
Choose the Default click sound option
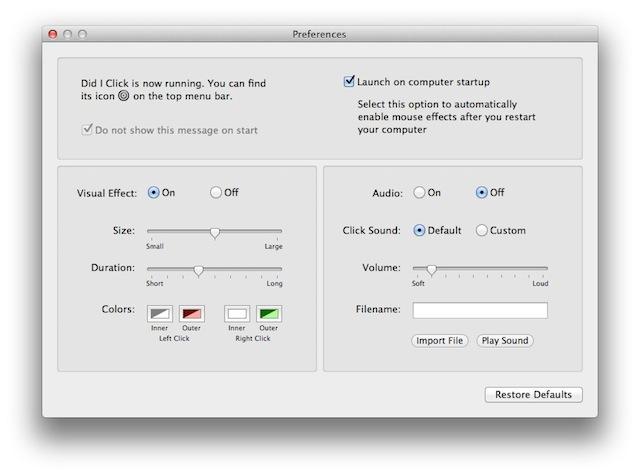point(420,231)
